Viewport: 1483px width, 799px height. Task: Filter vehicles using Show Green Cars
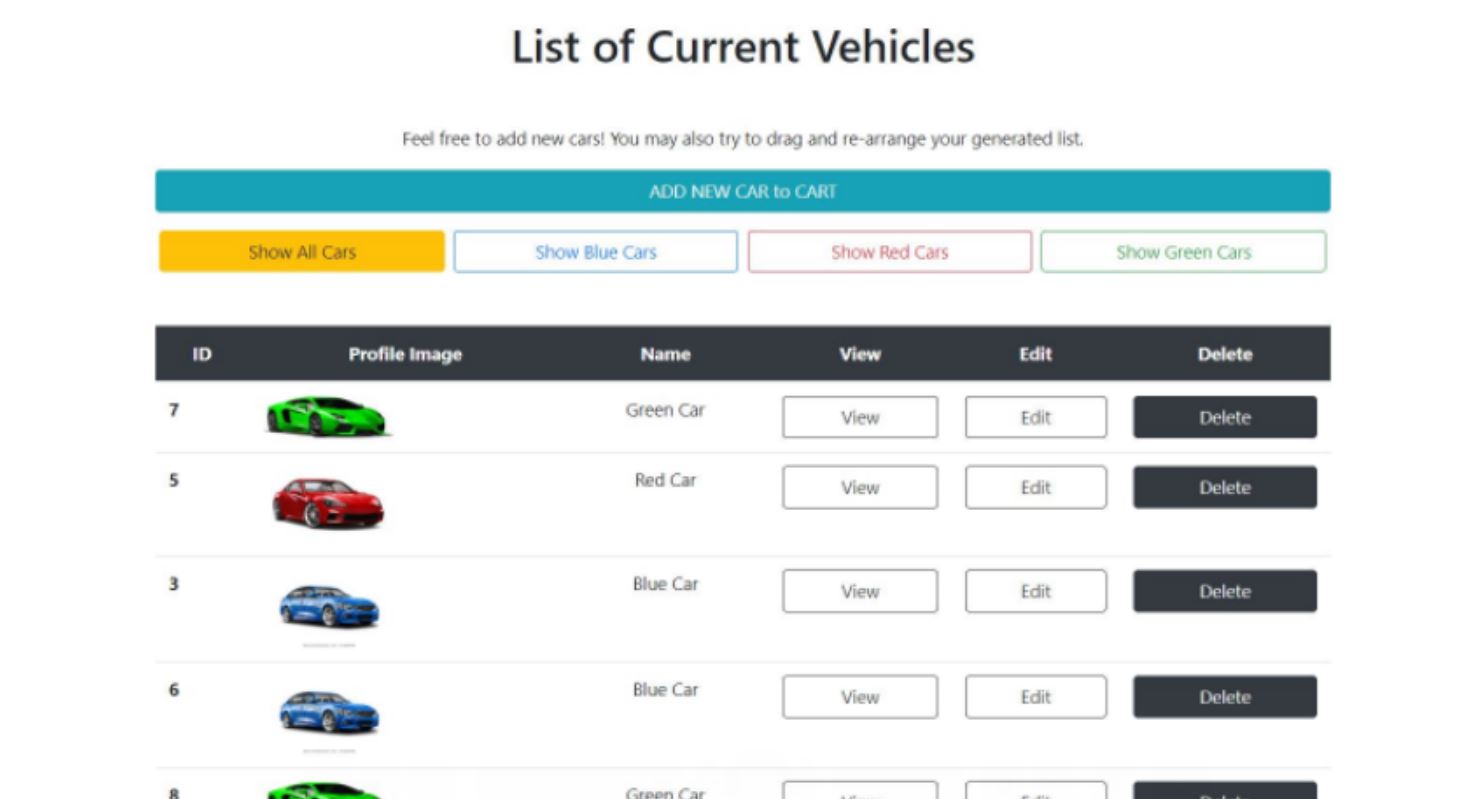(1183, 252)
